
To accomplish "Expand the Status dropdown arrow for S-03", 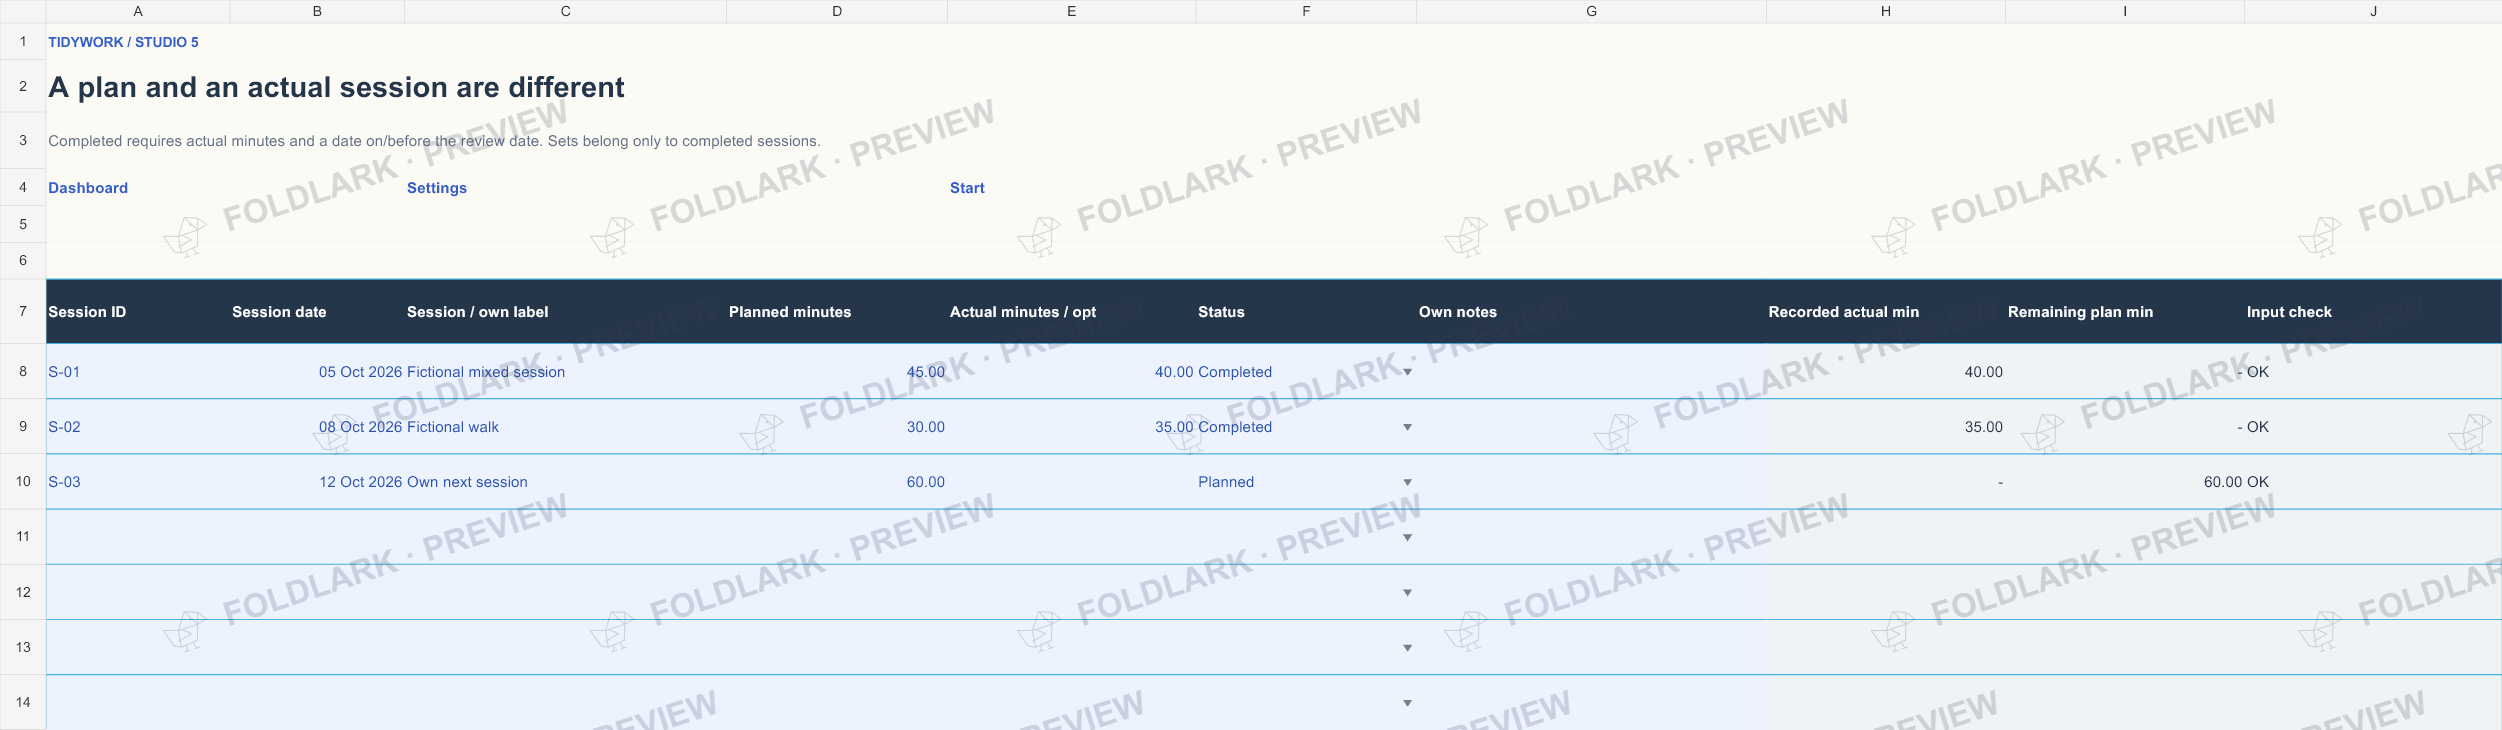I will [1407, 482].
